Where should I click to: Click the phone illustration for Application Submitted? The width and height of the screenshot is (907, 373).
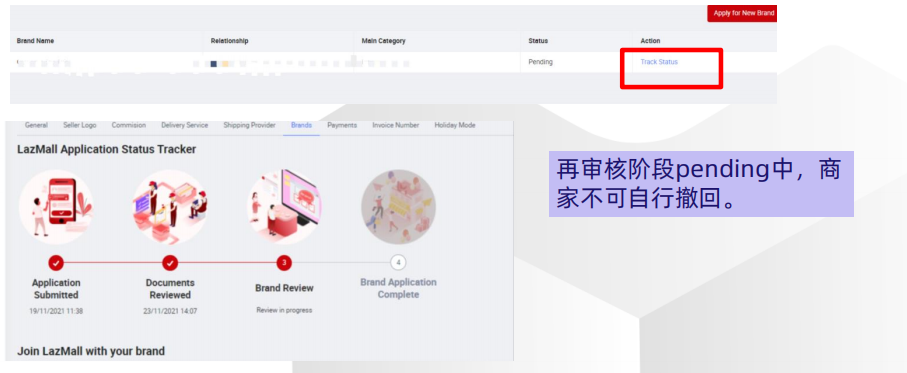pos(56,207)
